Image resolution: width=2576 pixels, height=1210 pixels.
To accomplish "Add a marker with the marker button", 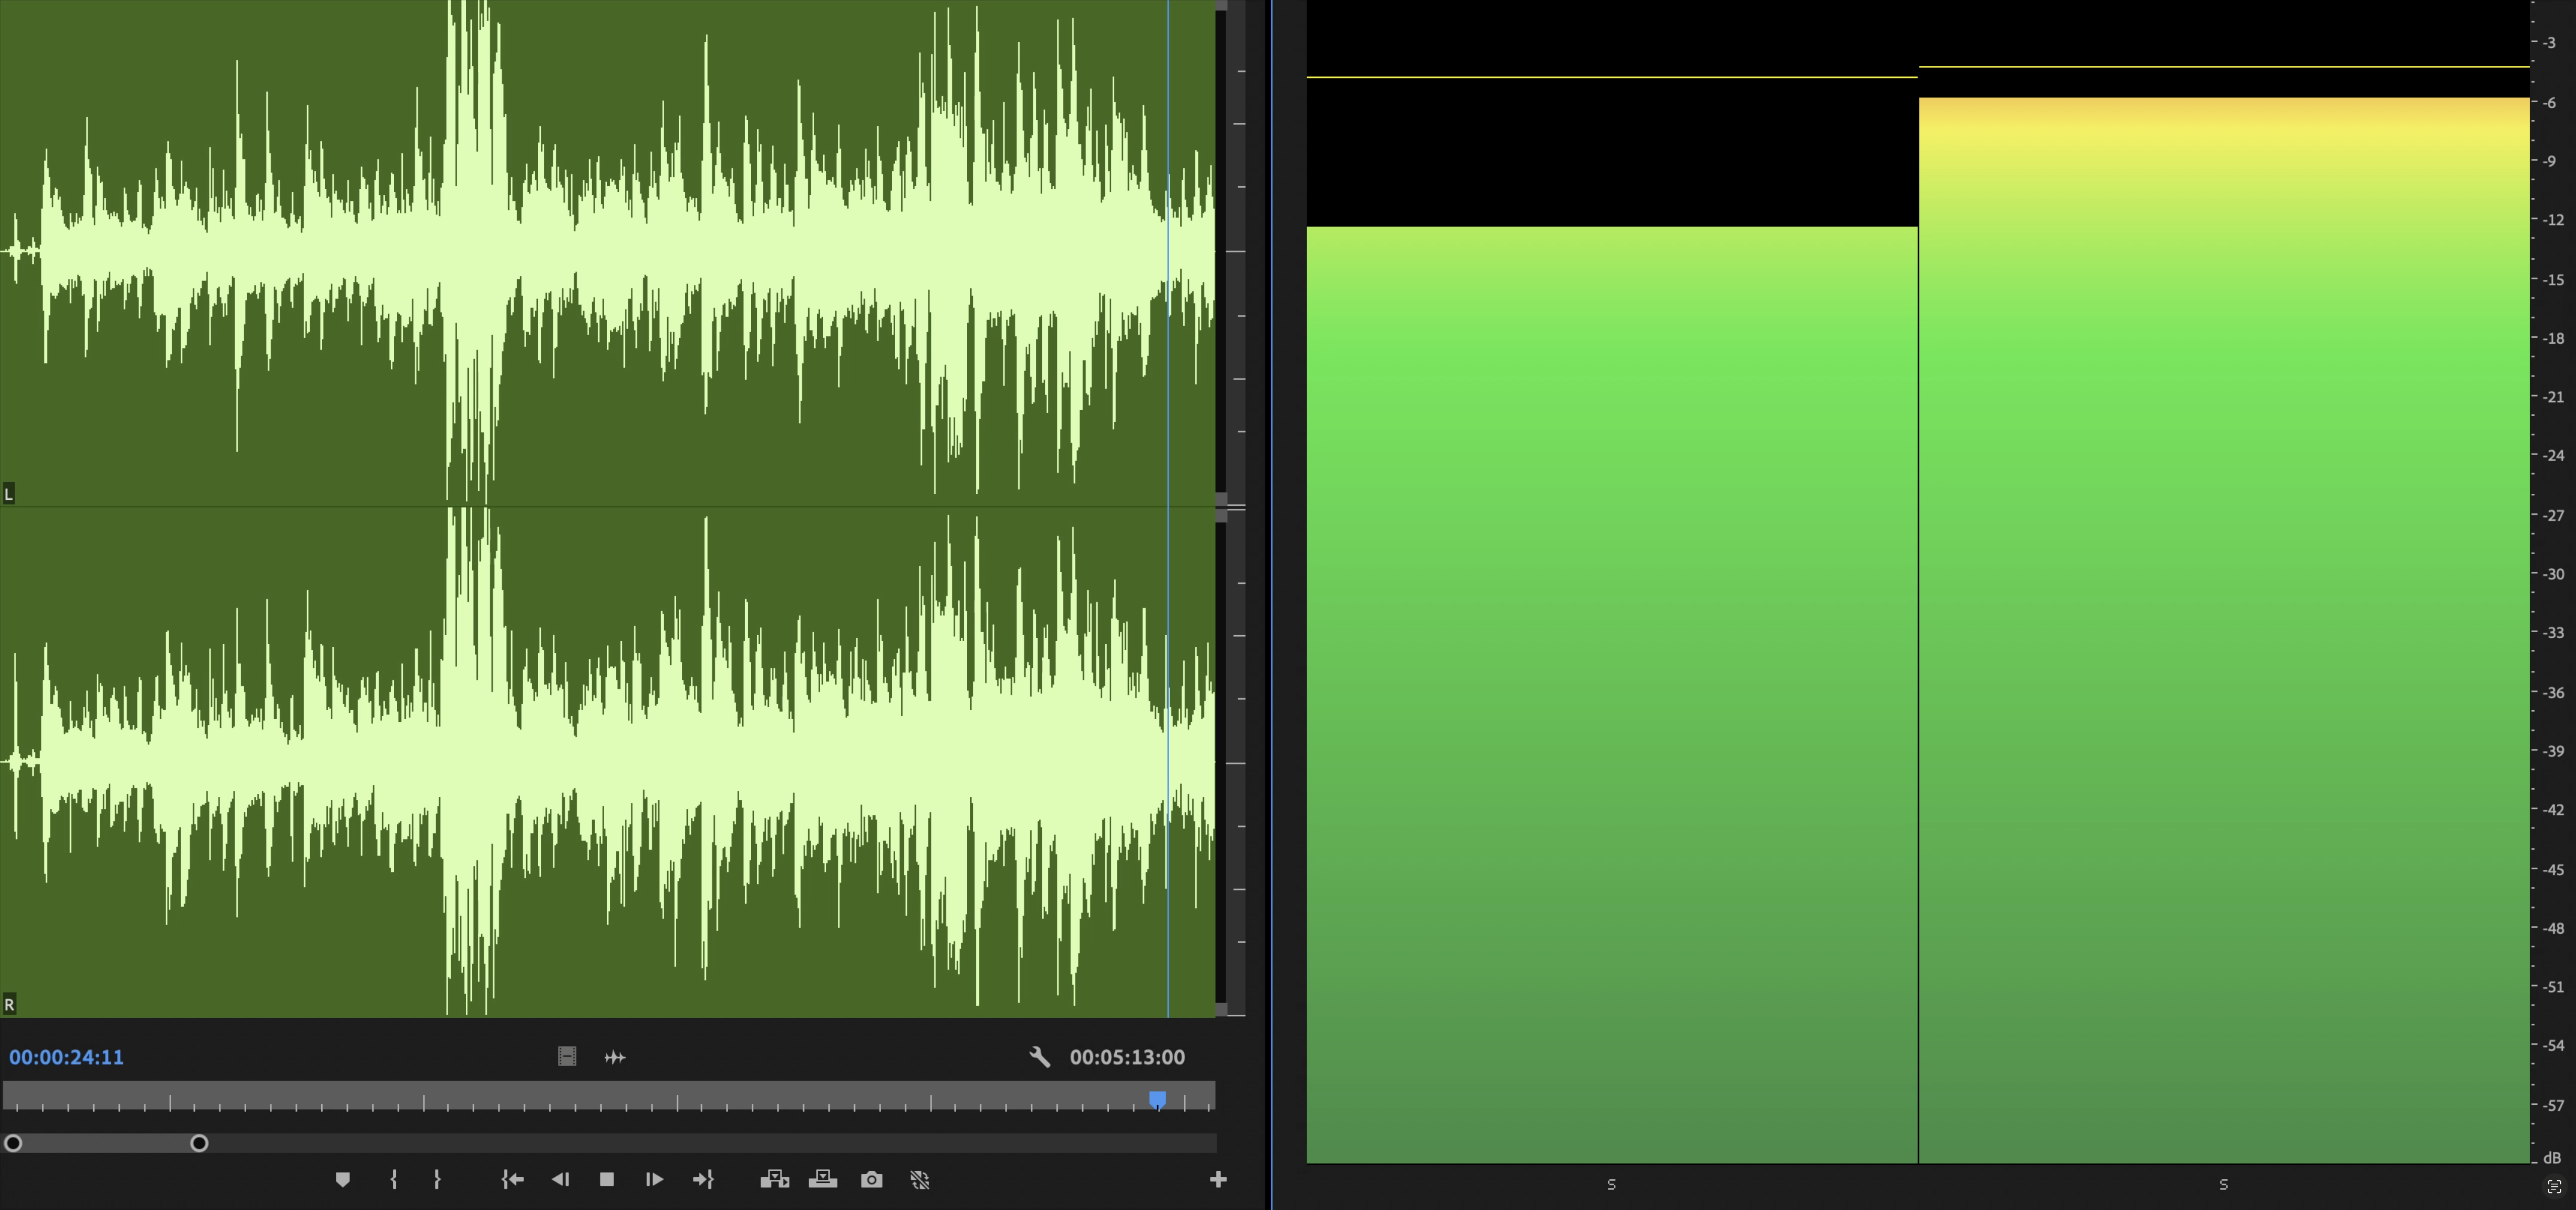I will pos(342,1180).
